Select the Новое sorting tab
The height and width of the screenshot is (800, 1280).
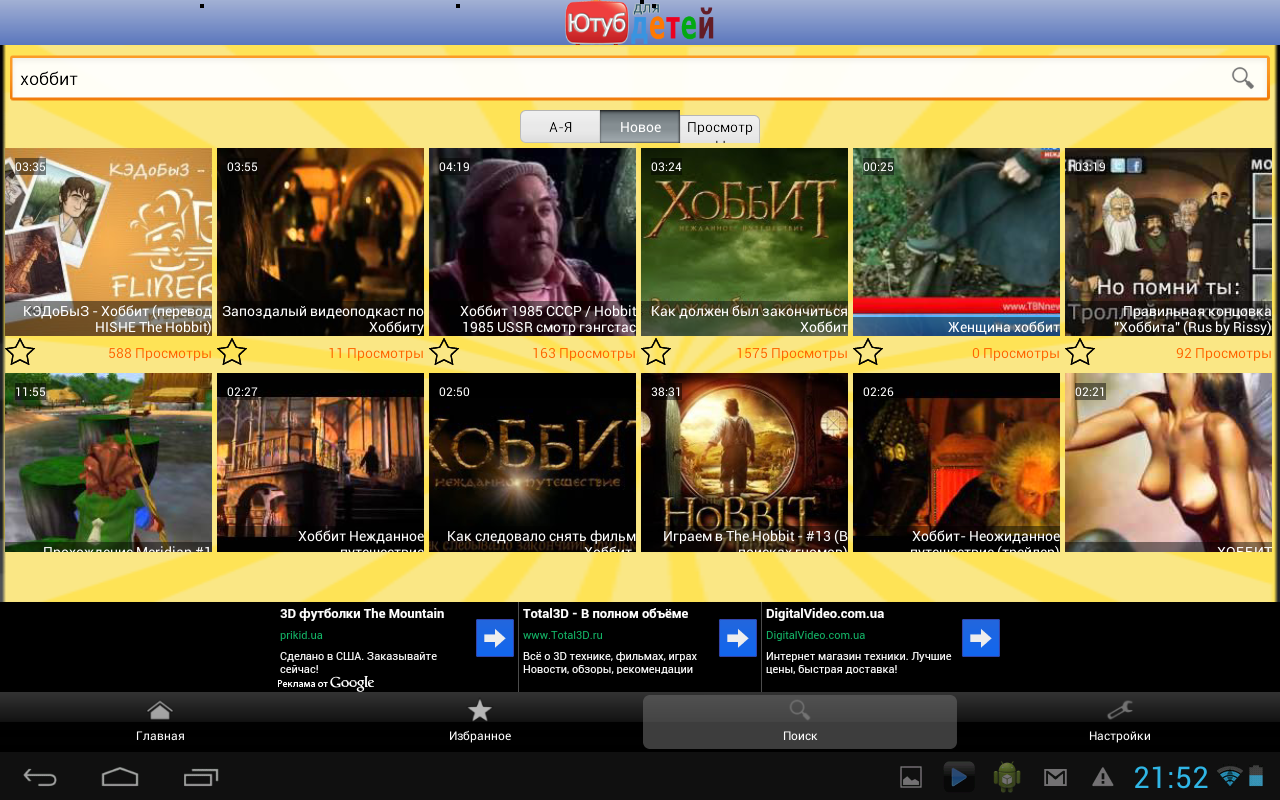click(640, 127)
